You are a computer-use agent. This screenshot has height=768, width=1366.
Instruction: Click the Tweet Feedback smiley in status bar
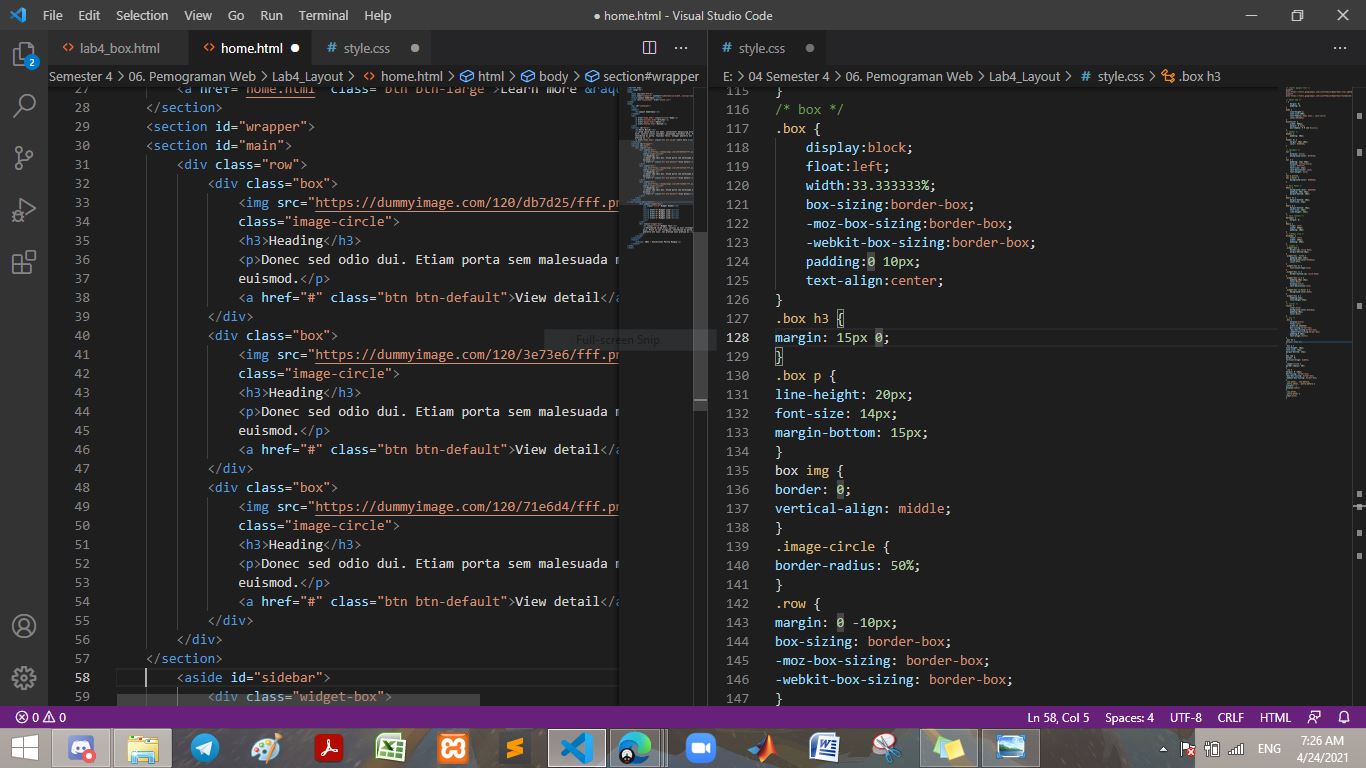[x=1313, y=717]
